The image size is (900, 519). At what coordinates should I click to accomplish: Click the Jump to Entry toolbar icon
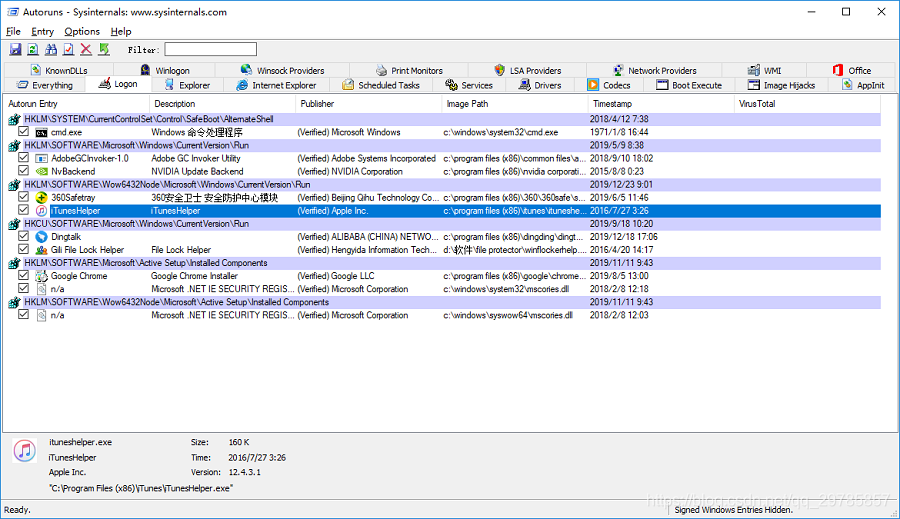coord(104,49)
